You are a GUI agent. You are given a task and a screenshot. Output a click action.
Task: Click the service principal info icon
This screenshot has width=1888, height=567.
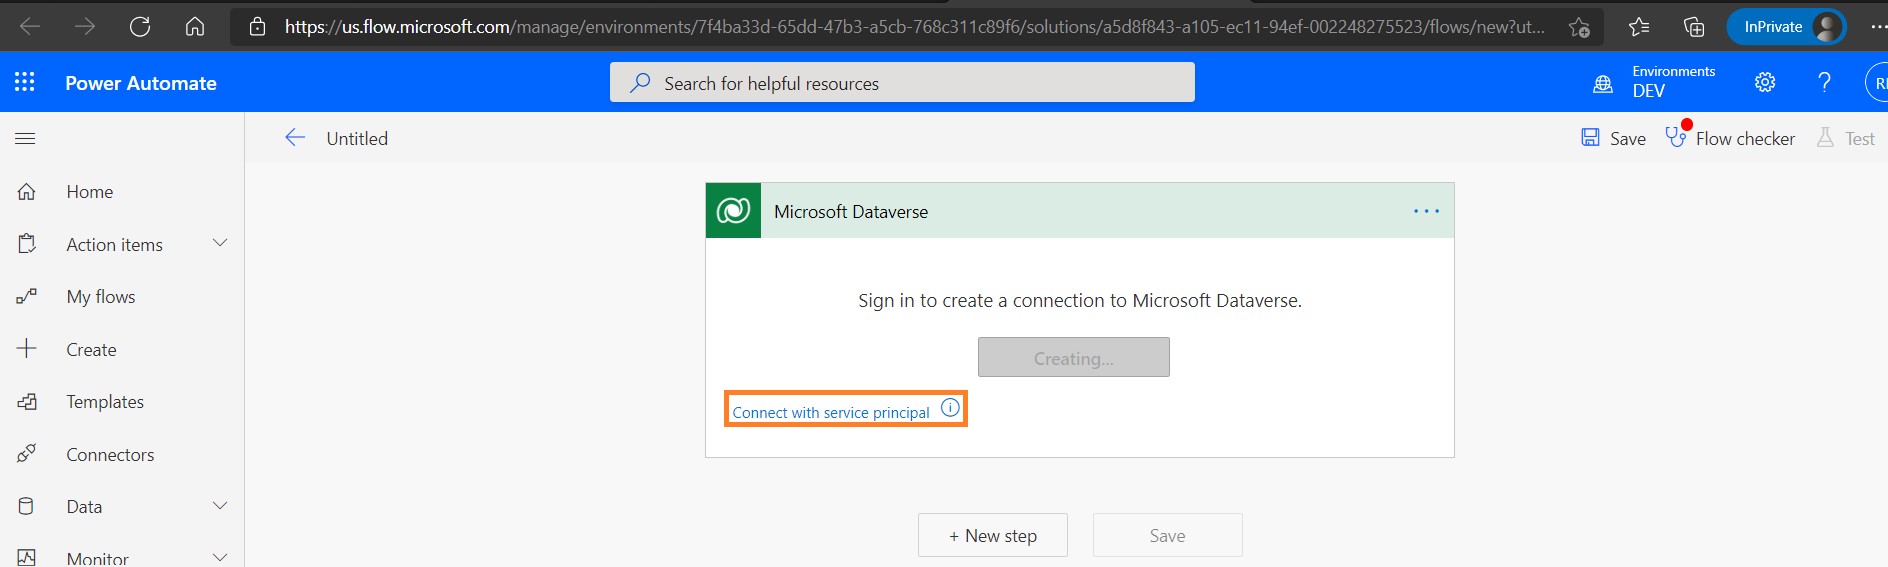pos(950,408)
